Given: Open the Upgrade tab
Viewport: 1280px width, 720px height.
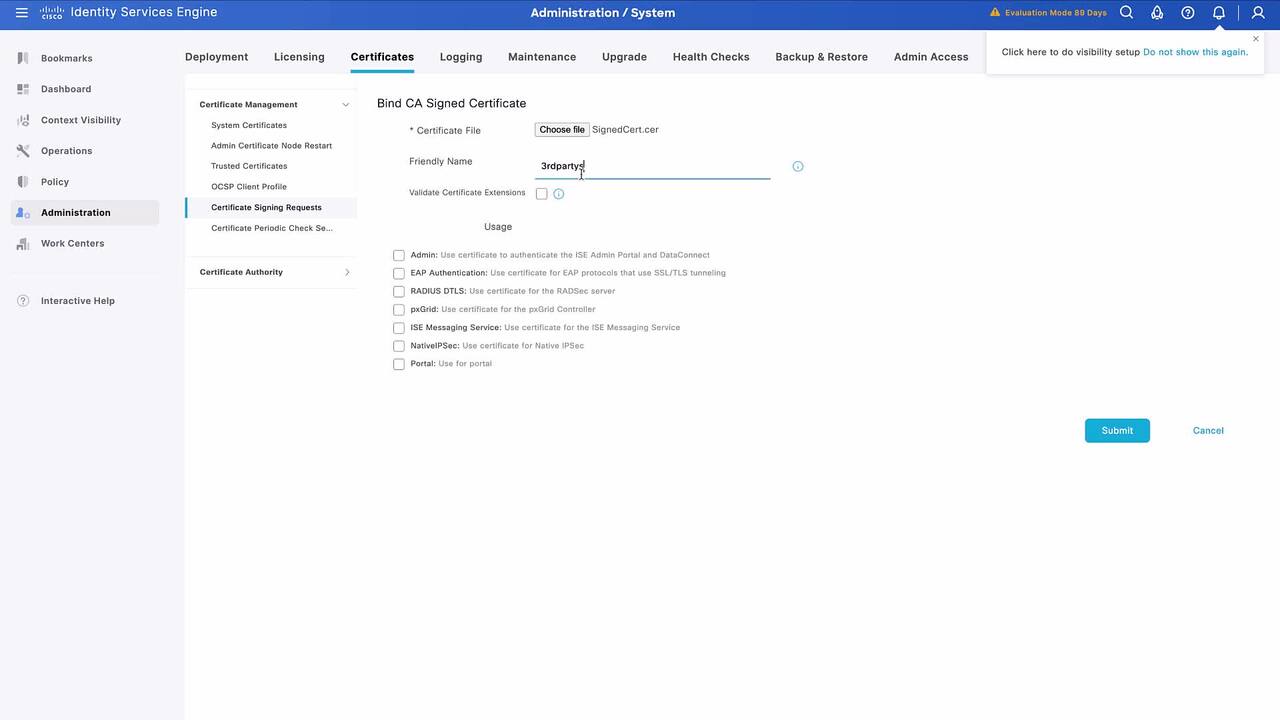Looking at the screenshot, I should 624,57.
